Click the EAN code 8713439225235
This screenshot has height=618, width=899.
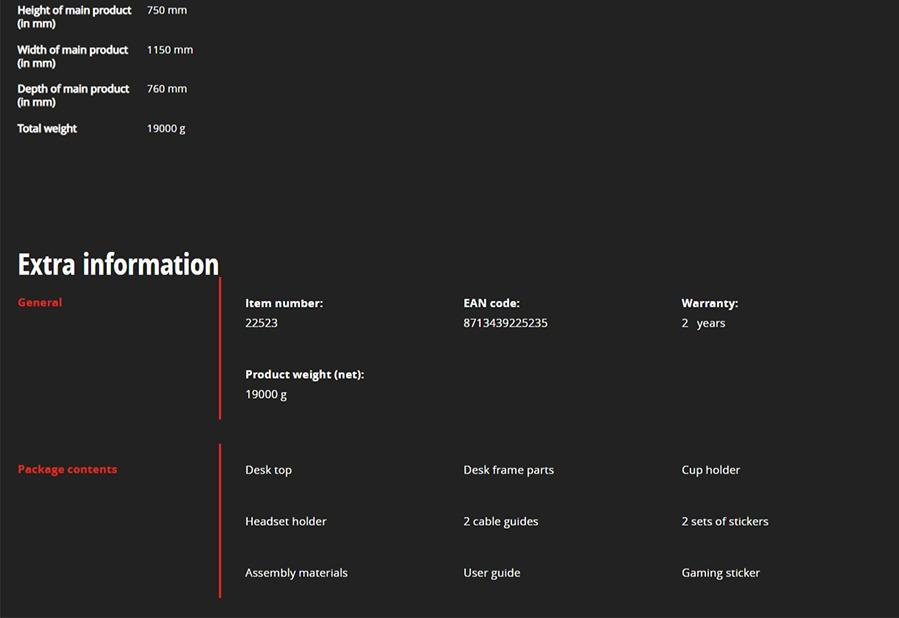click(x=505, y=323)
